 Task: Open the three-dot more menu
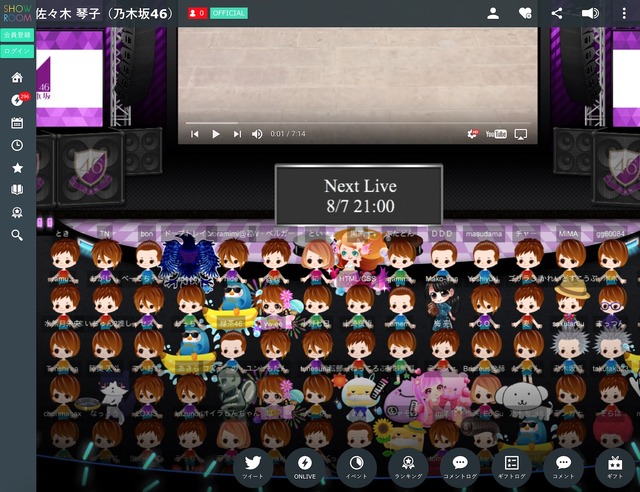[624, 13]
